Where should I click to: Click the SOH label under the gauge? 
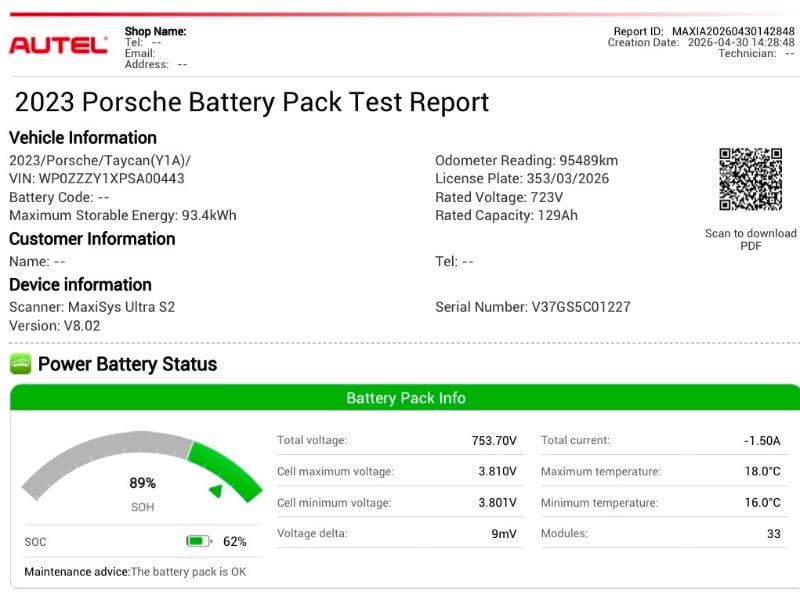[142, 507]
